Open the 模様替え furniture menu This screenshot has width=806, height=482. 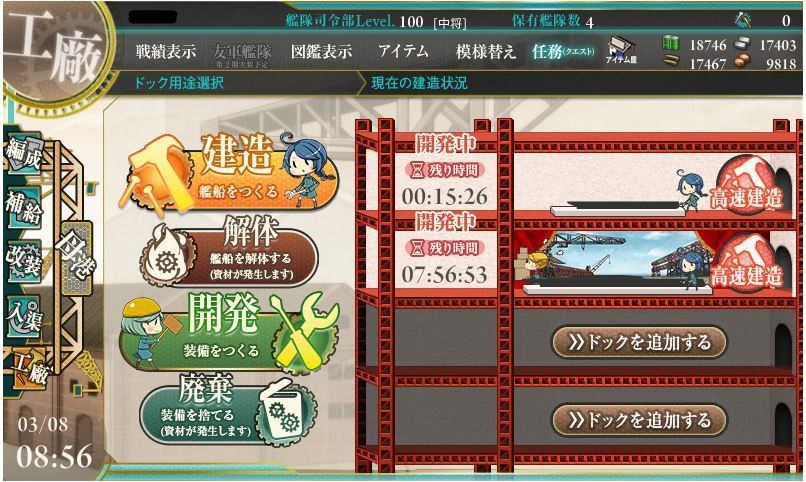pyautogui.click(x=486, y=51)
